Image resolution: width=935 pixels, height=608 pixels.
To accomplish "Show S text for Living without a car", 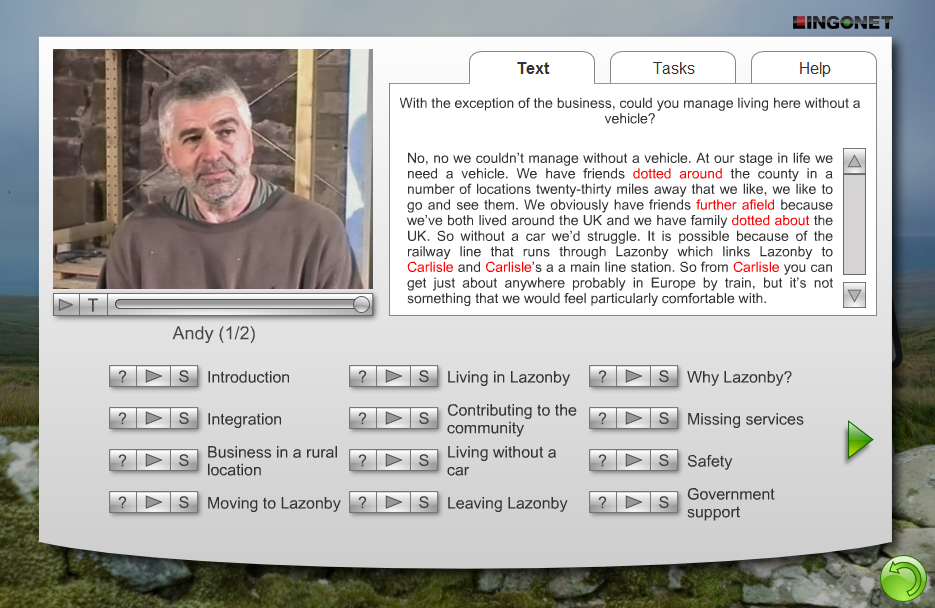I will [424, 460].
